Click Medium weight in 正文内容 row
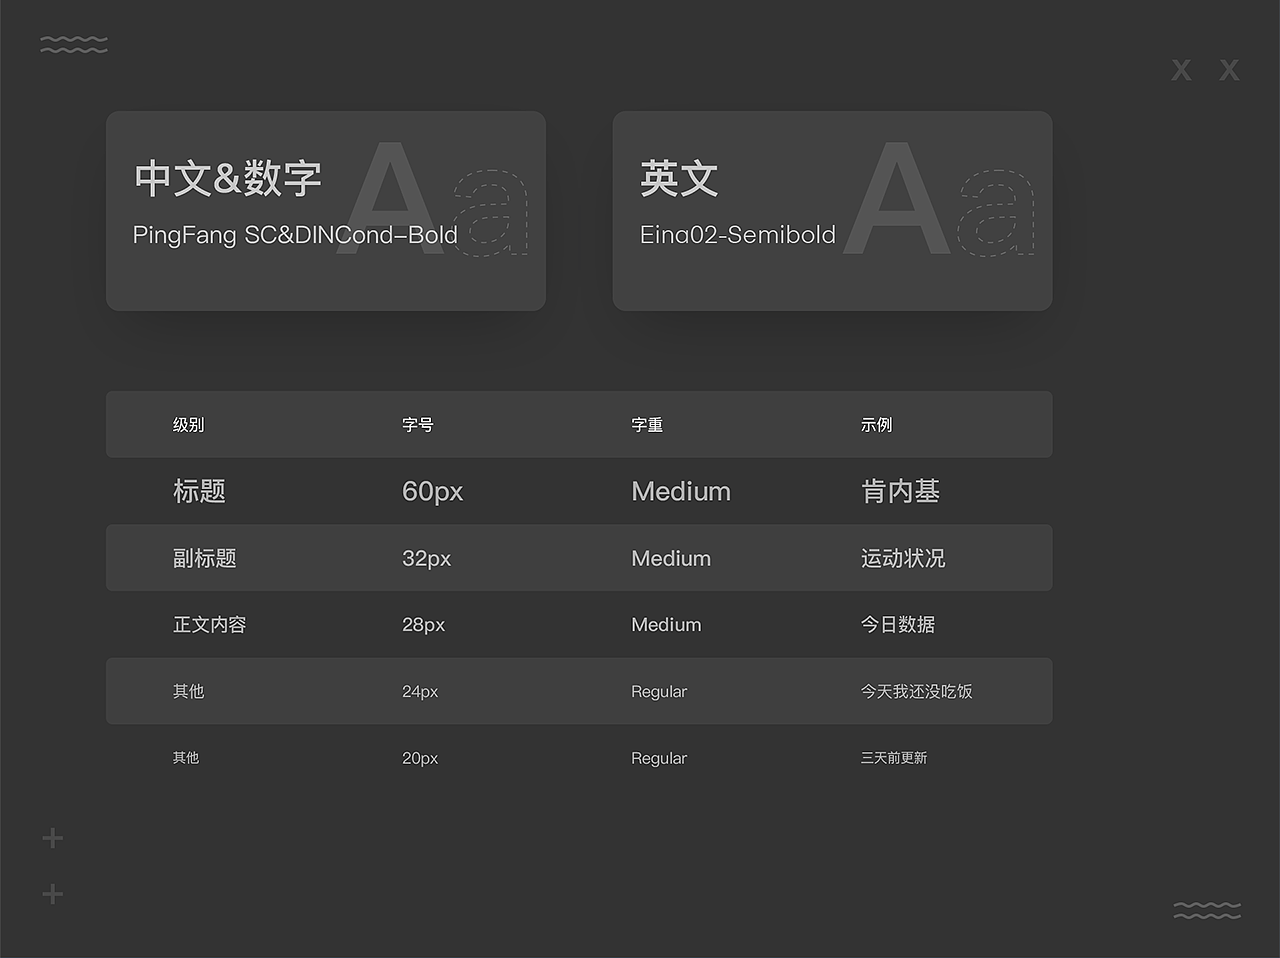This screenshot has width=1280, height=958. coord(666,624)
